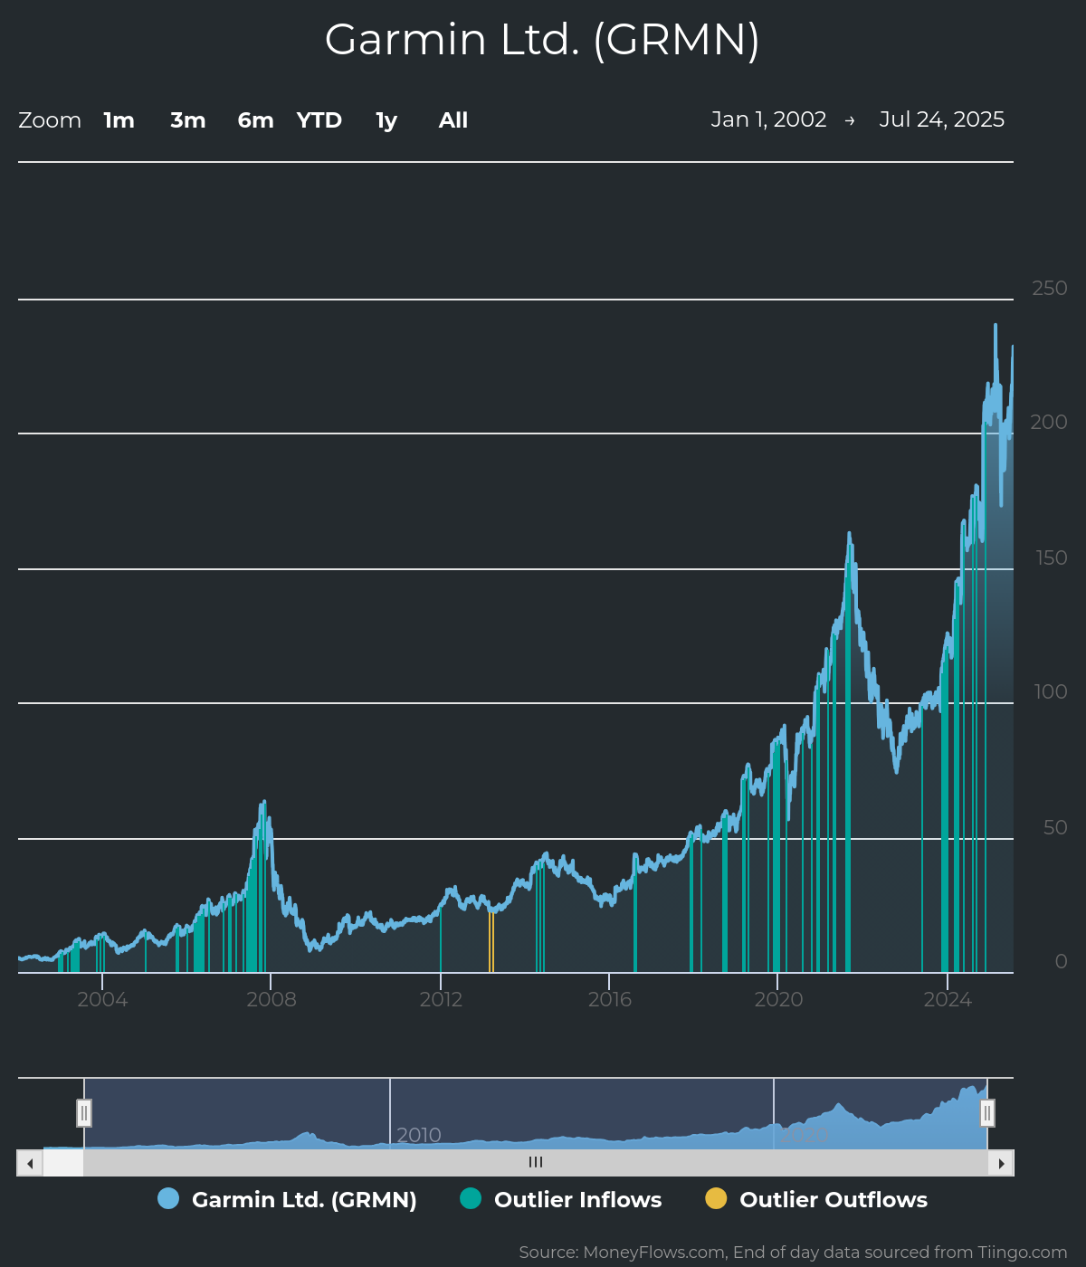Viewport: 1086px width, 1267px height.
Task: Click the 100 y-axis value
Action: click(x=1051, y=692)
